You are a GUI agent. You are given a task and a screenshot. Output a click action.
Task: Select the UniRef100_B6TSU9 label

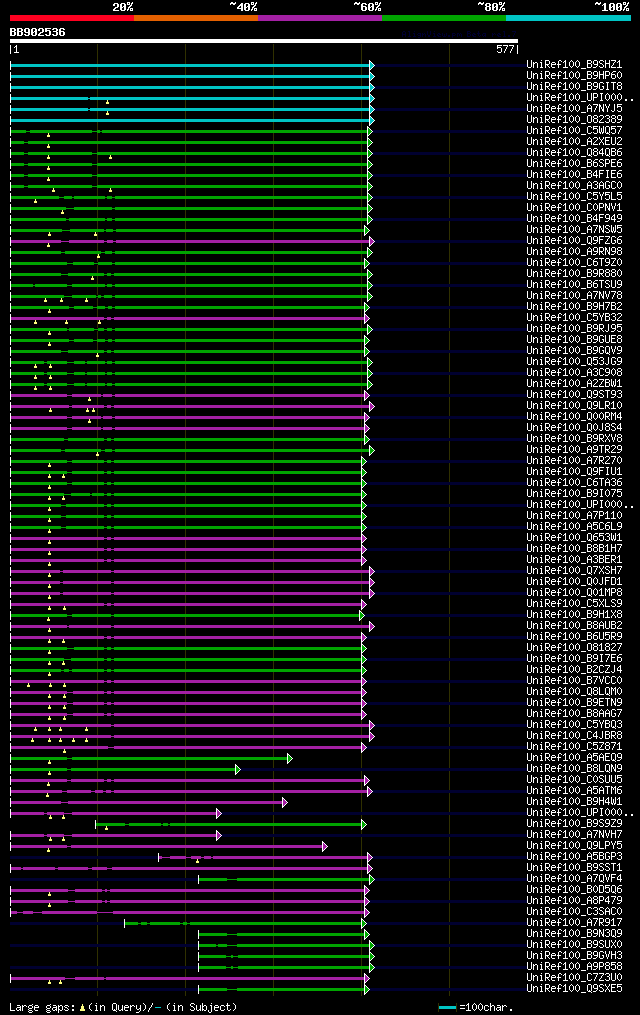(574, 285)
